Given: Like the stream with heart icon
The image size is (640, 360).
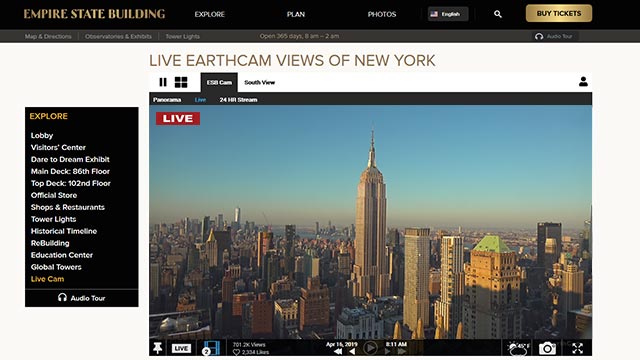Looking at the screenshot, I should 236,352.
